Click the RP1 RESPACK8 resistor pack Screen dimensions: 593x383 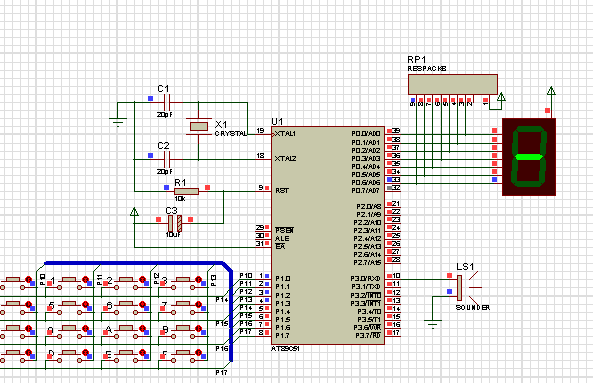pos(453,84)
